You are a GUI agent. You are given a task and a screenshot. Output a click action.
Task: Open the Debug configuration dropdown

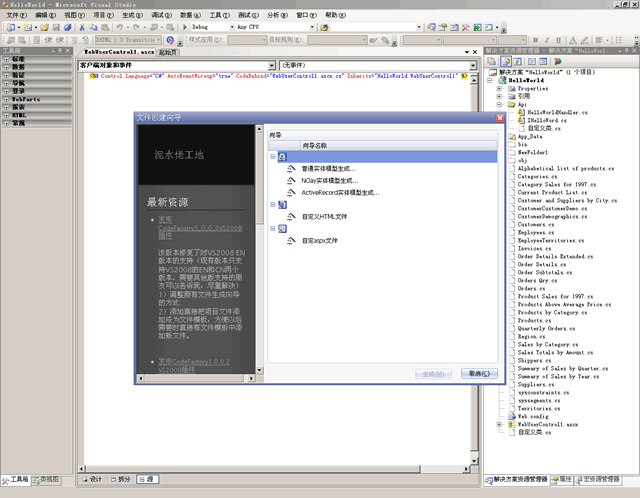tap(232, 27)
